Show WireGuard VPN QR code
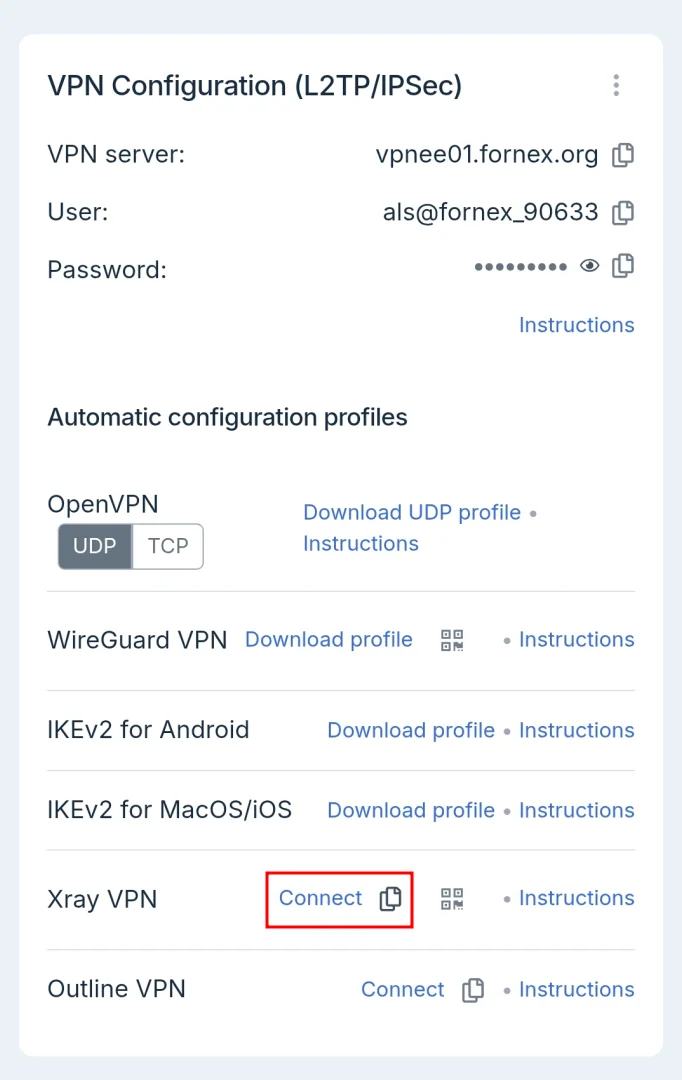Image resolution: width=682 pixels, height=1080 pixels. click(452, 640)
